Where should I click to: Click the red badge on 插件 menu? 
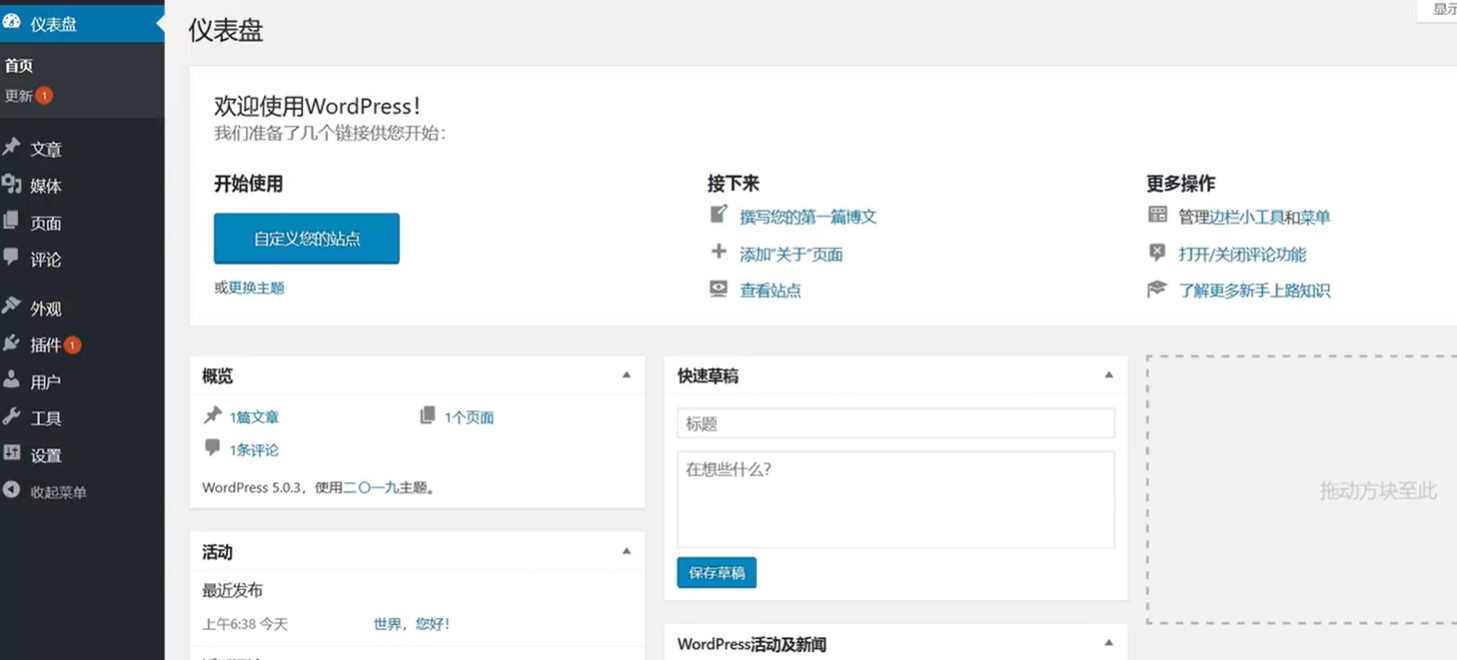coord(72,345)
